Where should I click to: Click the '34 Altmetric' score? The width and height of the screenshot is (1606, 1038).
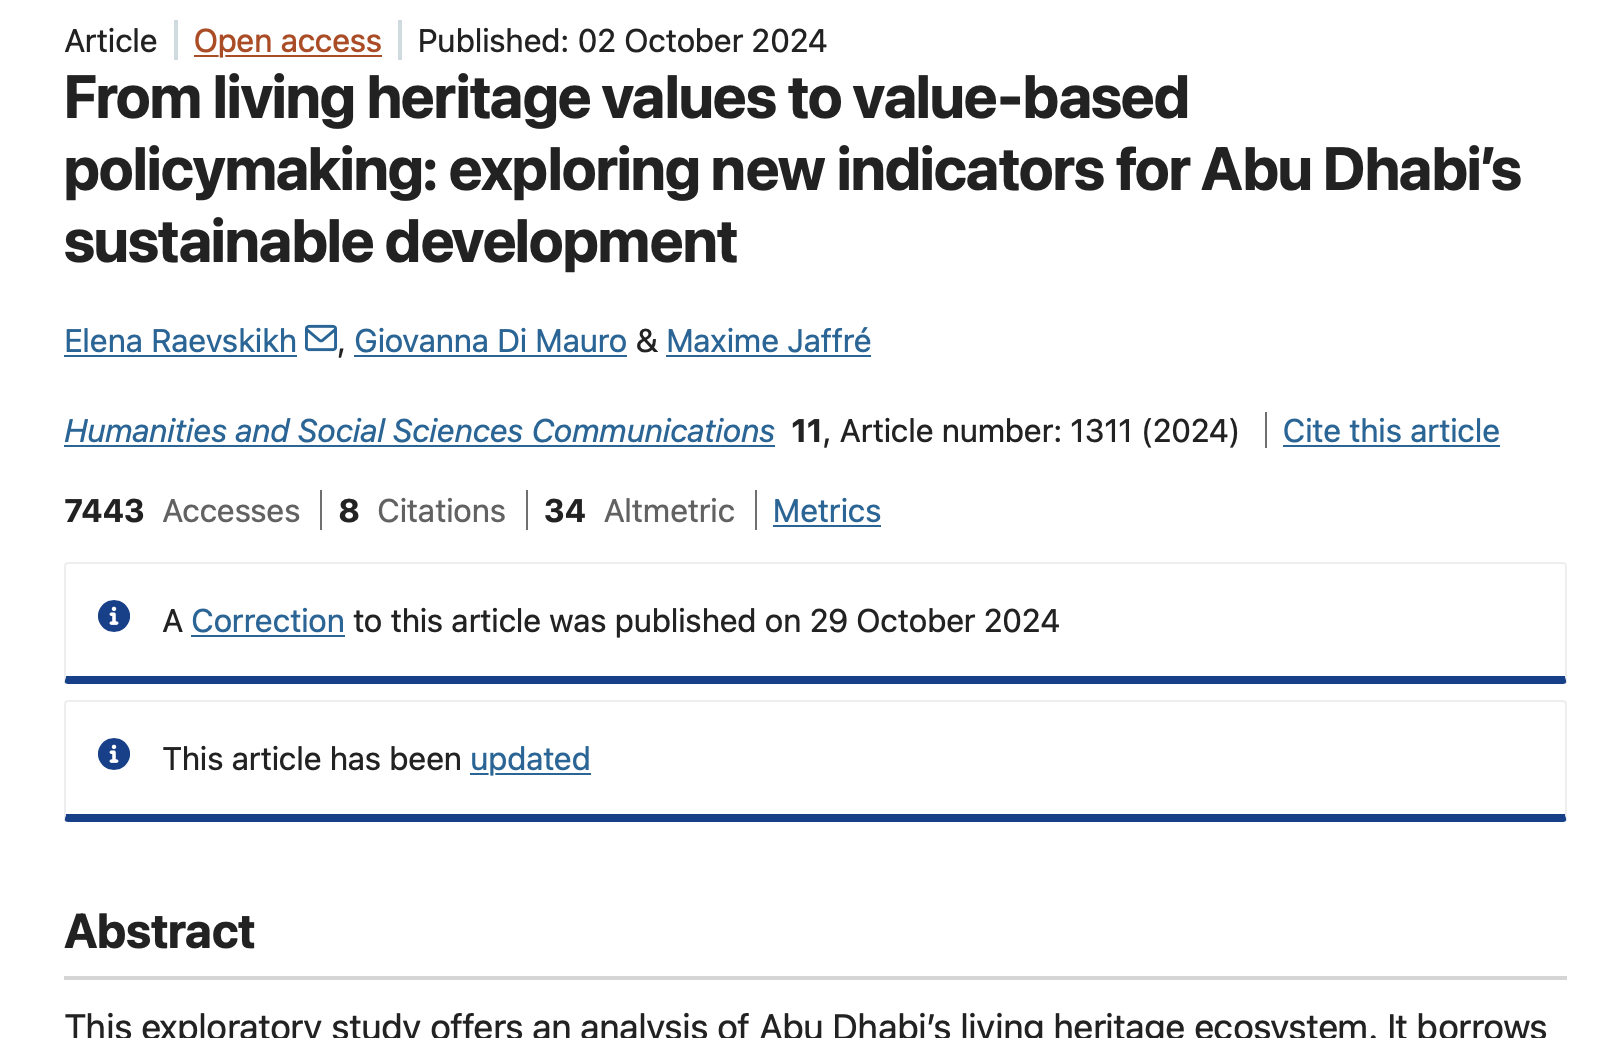[x=639, y=511]
